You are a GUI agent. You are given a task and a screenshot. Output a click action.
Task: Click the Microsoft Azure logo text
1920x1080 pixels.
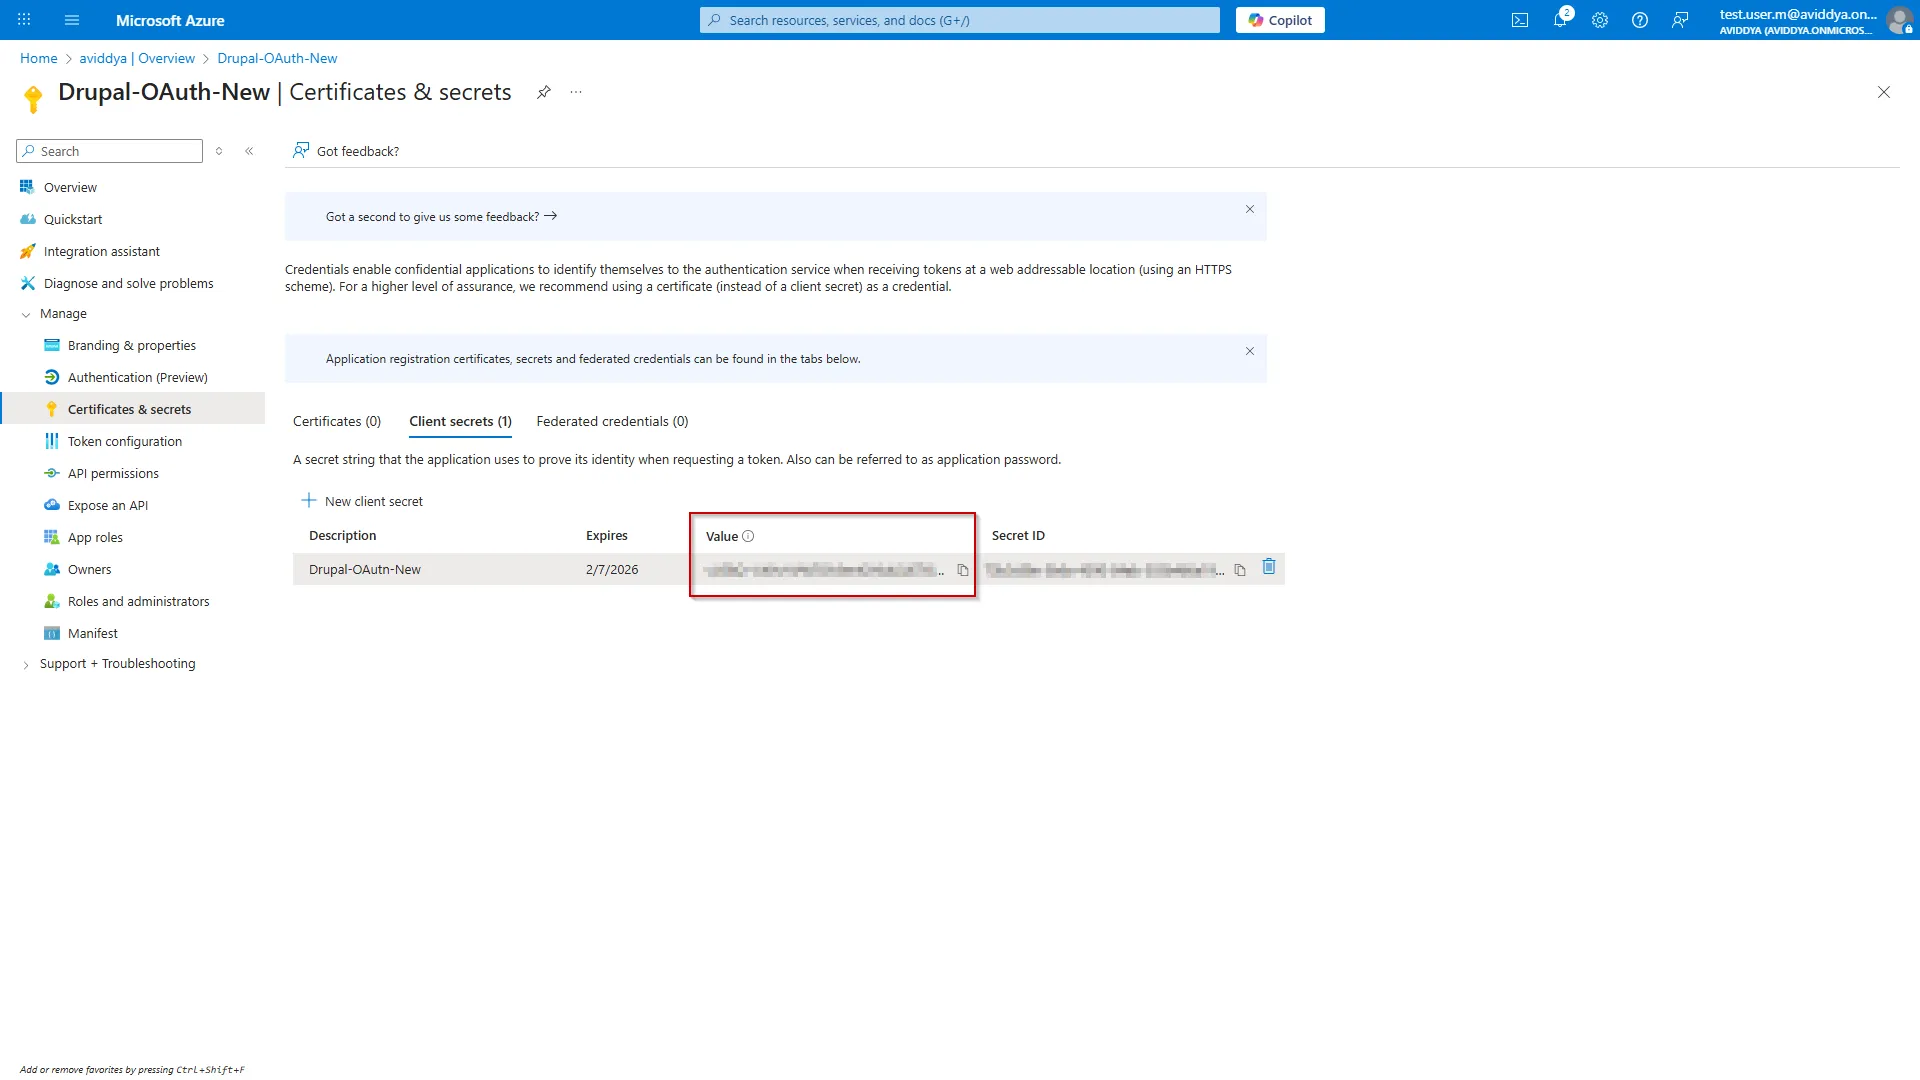coord(170,20)
